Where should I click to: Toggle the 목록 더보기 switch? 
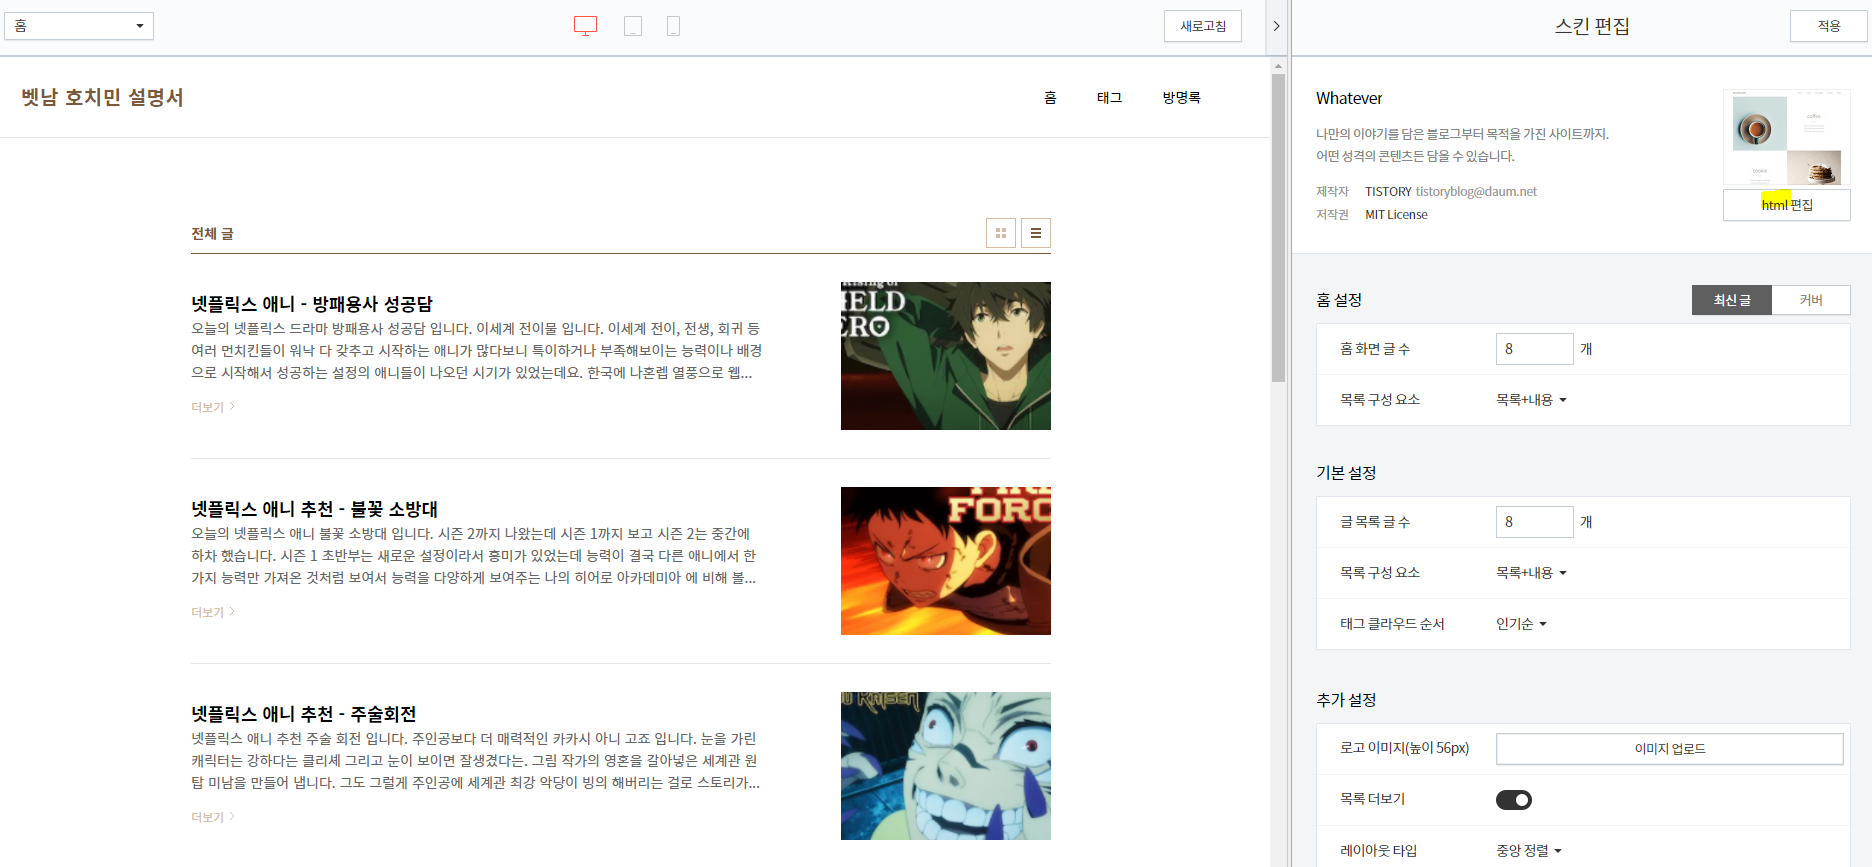(1514, 800)
